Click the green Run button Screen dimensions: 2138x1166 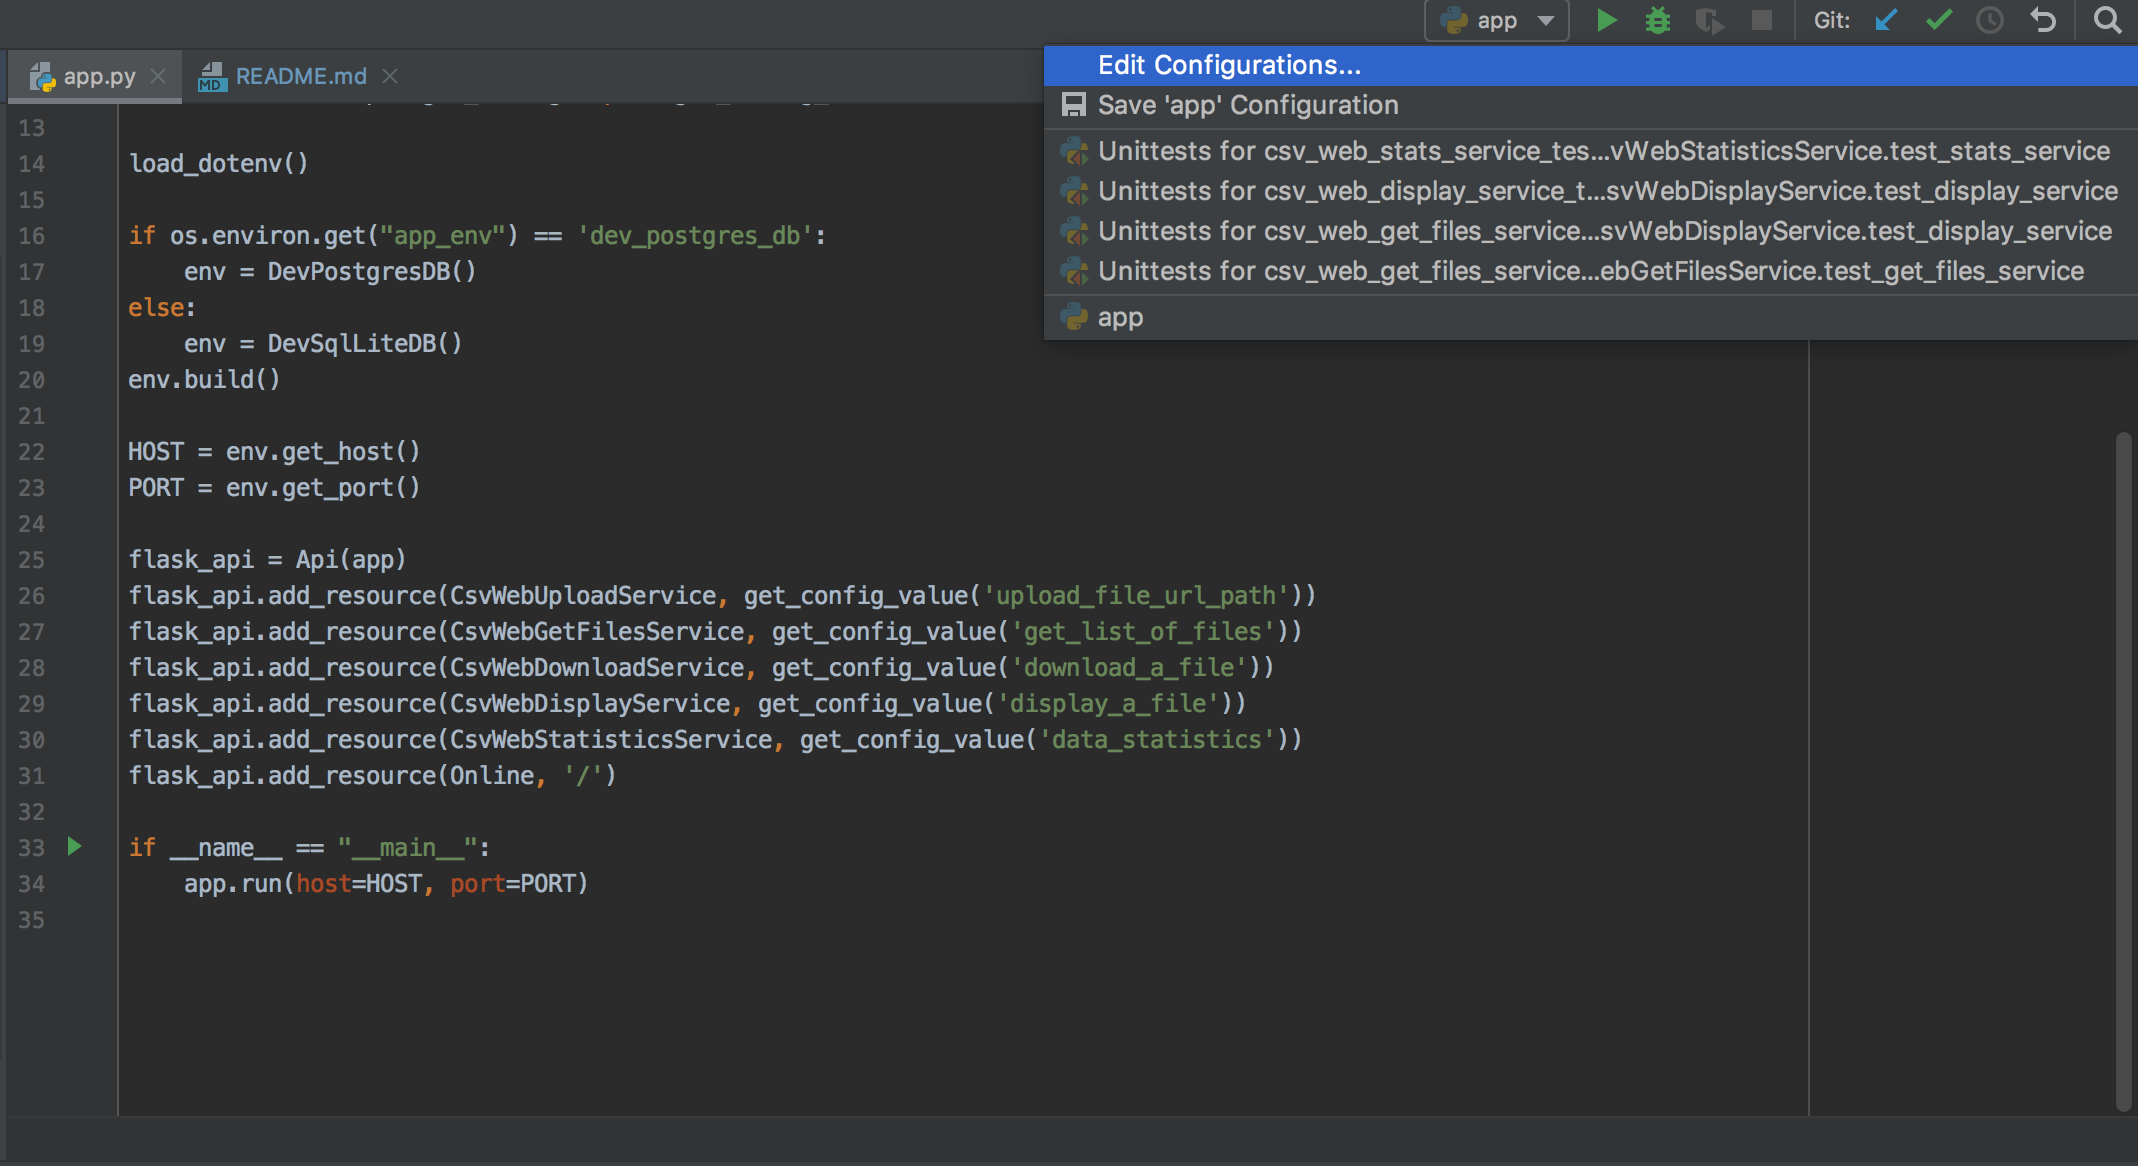[x=1606, y=20]
